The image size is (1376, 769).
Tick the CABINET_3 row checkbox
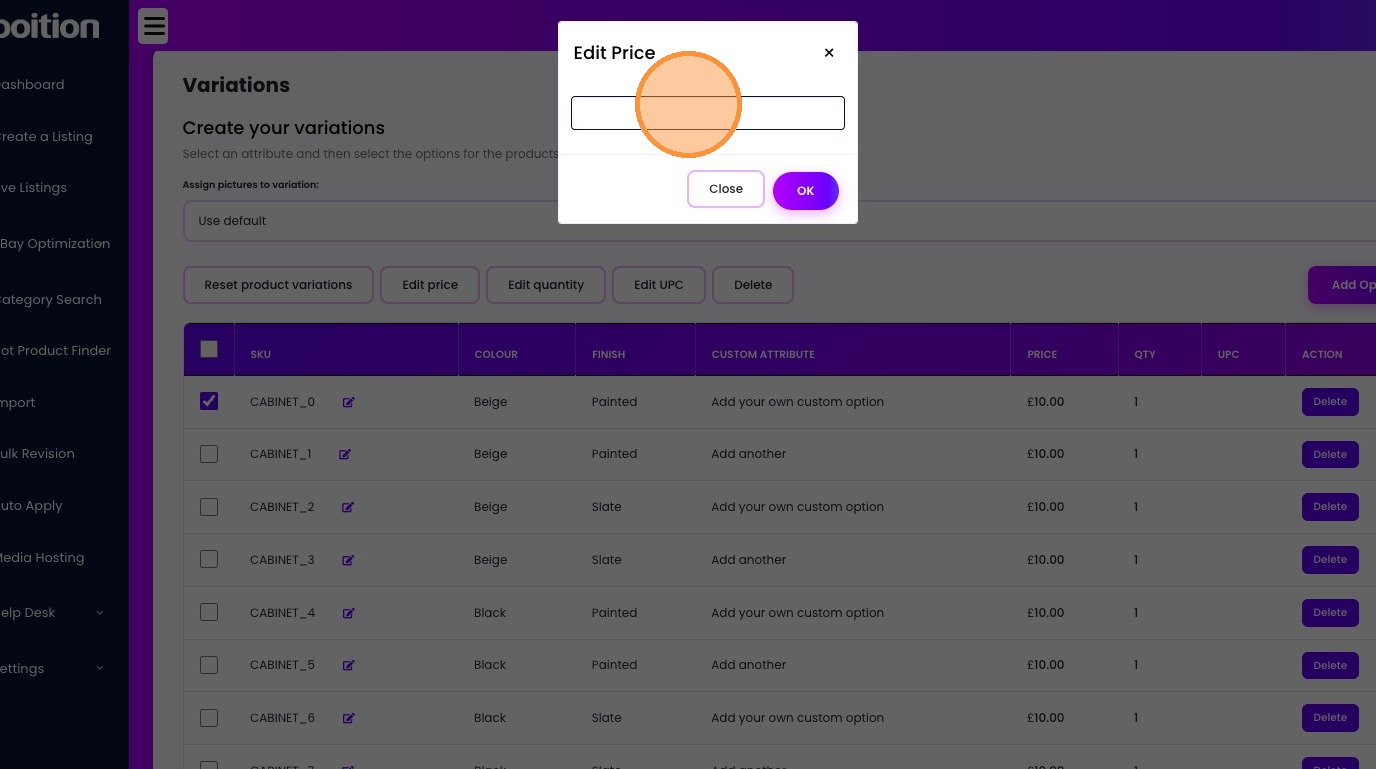click(209, 559)
